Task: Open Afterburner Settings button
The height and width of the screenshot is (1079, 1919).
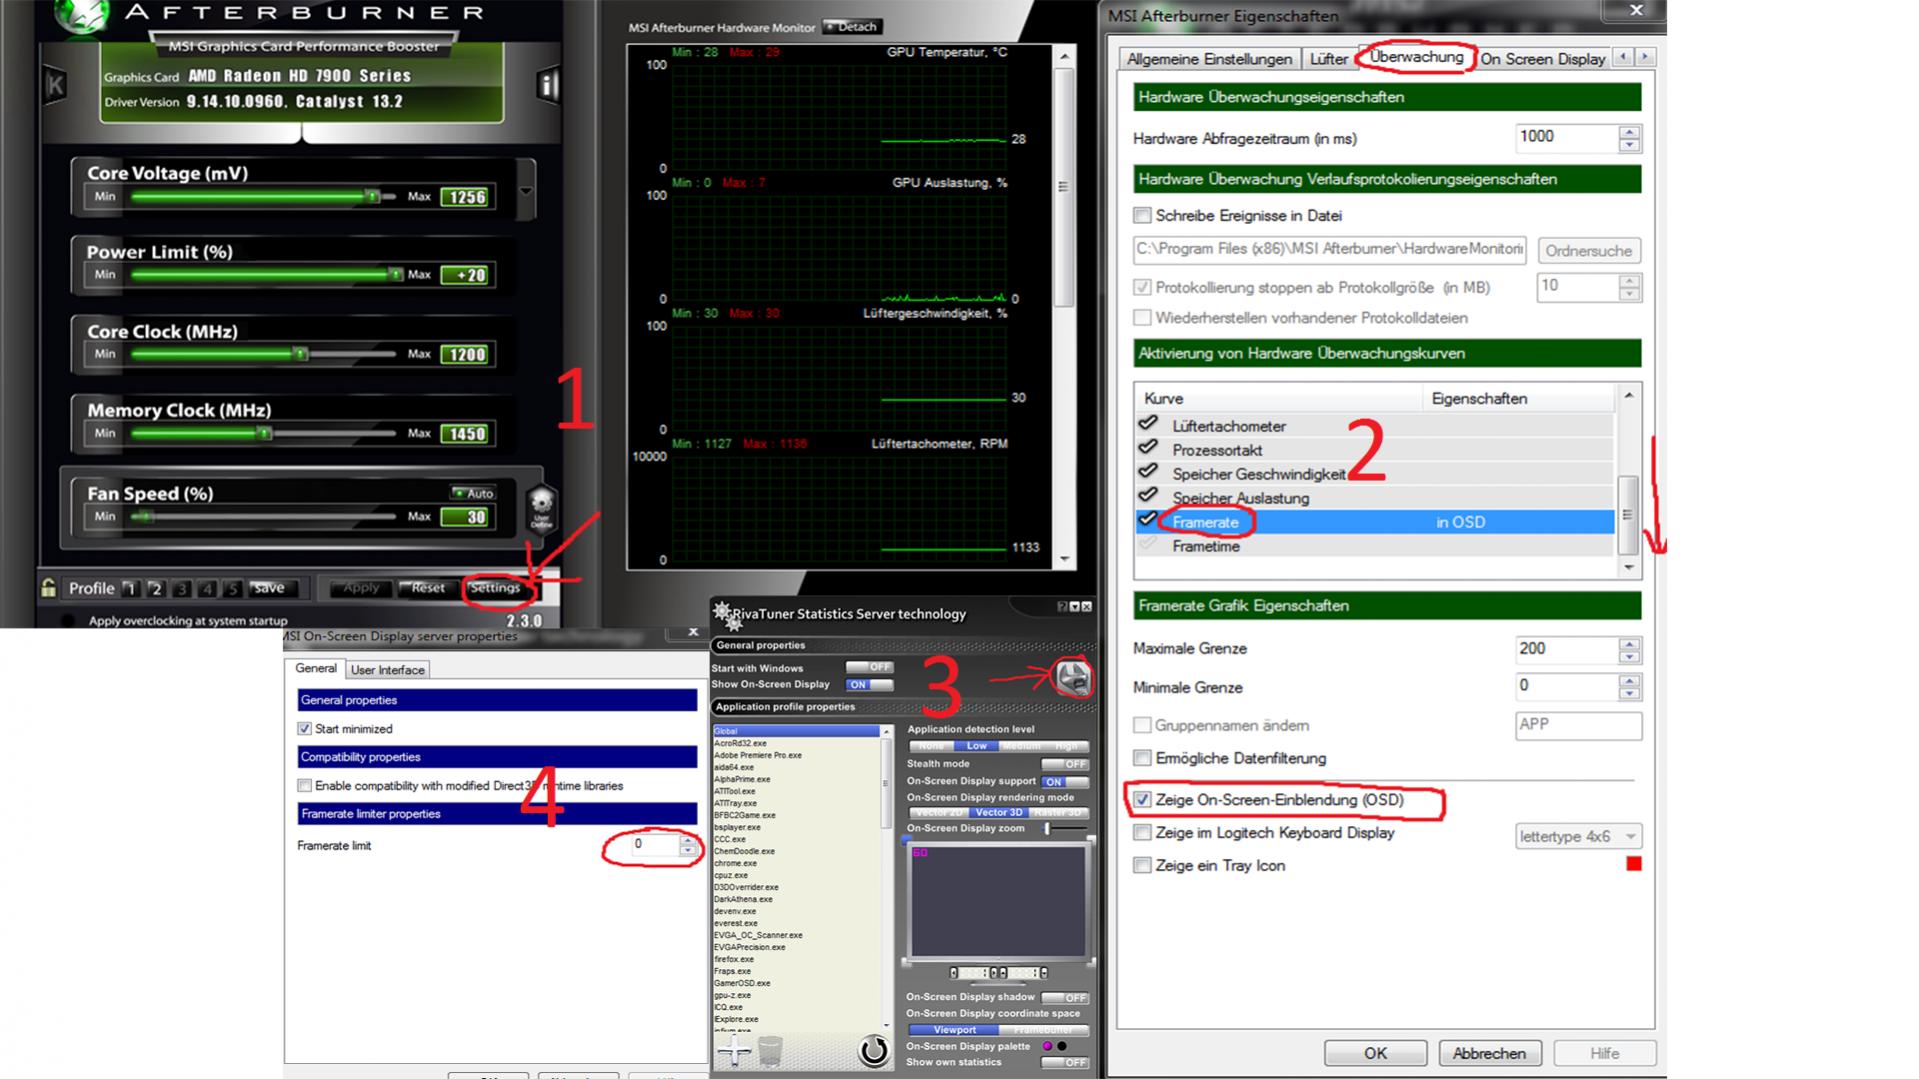Action: tap(495, 588)
